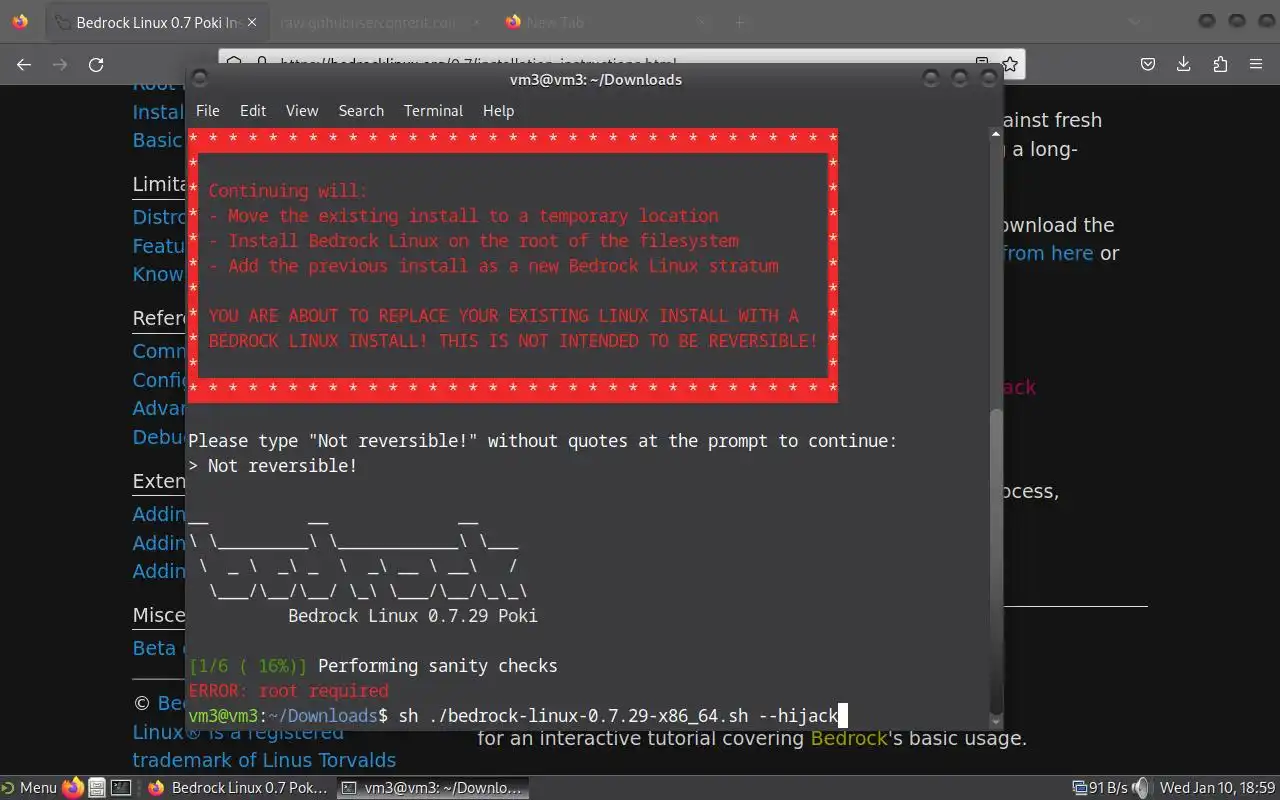The height and width of the screenshot is (800, 1280).
Task: Click the 'Bedrock Linux 0.7.29 Poki' banner text
Action: (413, 616)
